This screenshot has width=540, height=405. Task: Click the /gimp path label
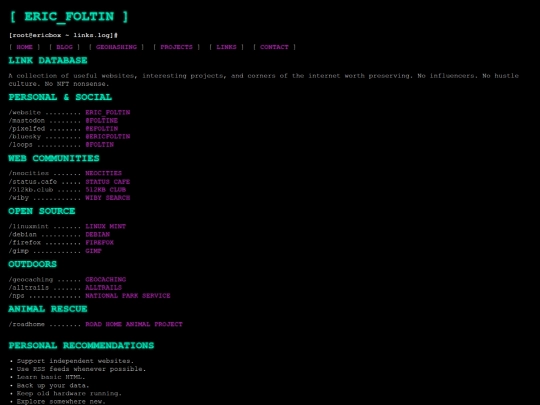click(x=19, y=251)
